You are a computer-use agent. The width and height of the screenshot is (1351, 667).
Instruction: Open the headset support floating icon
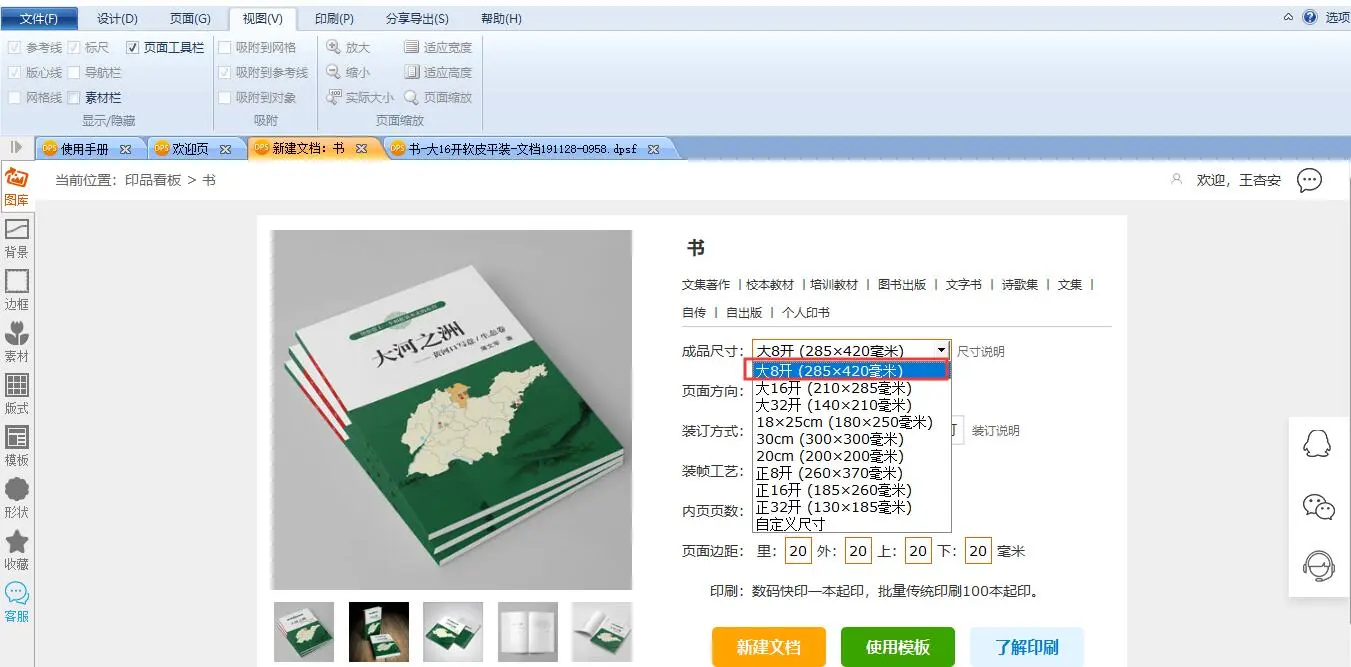[1319, 567]
